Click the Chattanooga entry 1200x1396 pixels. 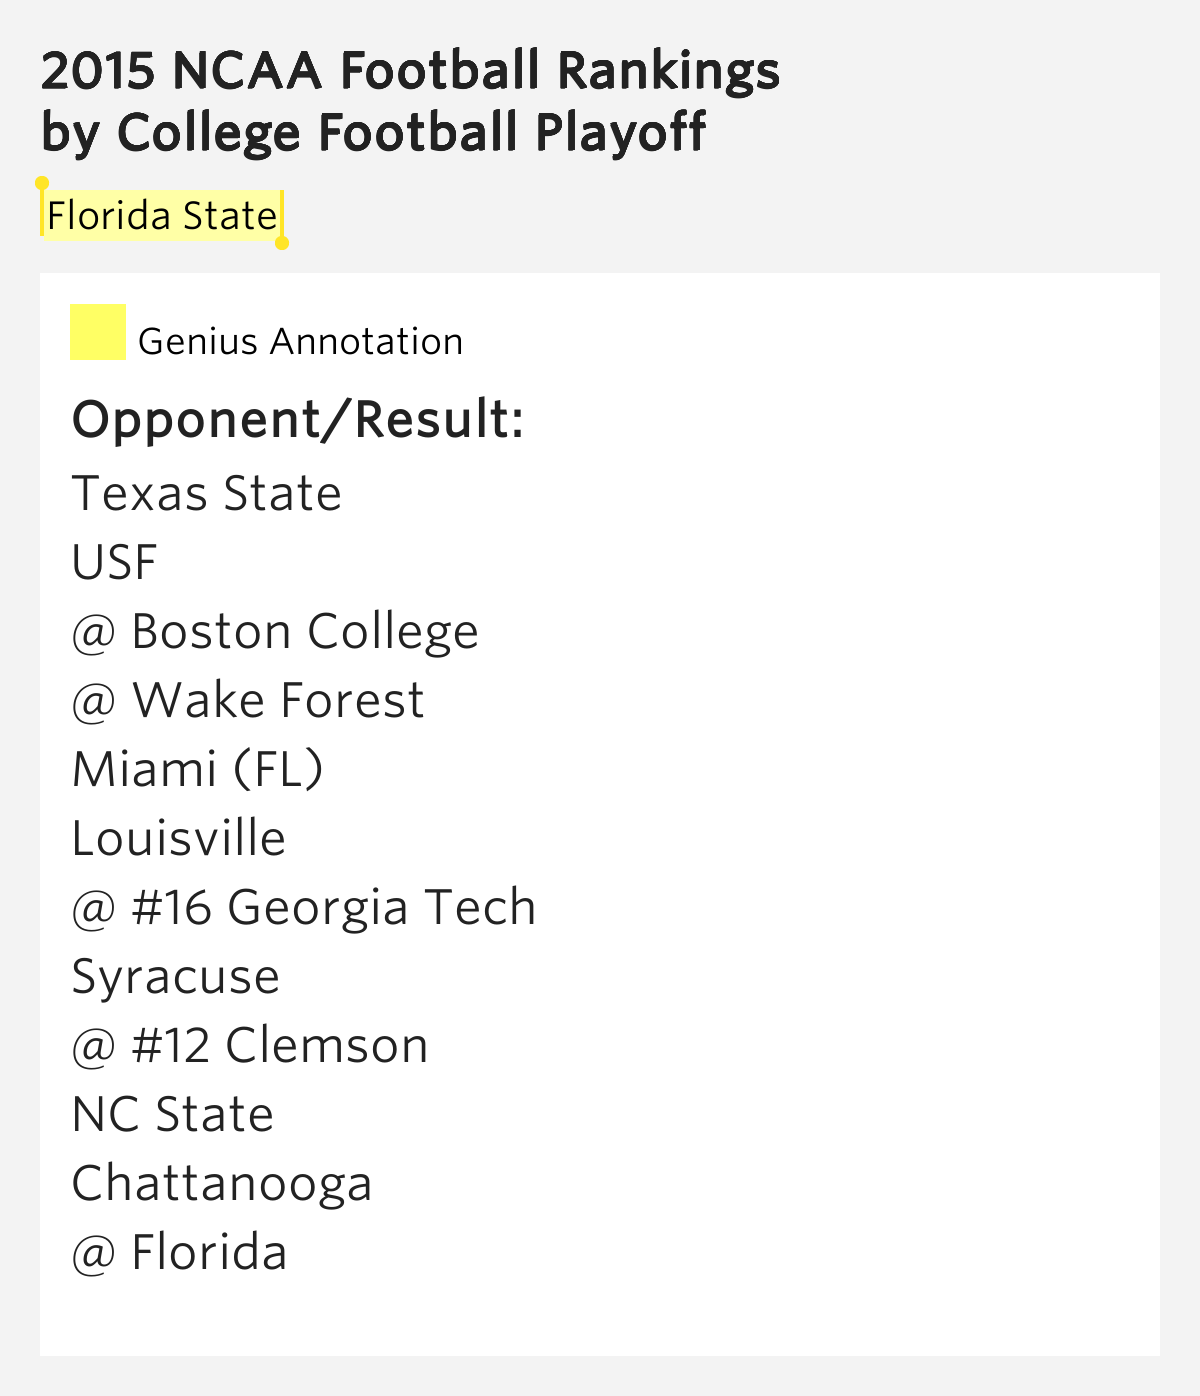pos(222,1184)
